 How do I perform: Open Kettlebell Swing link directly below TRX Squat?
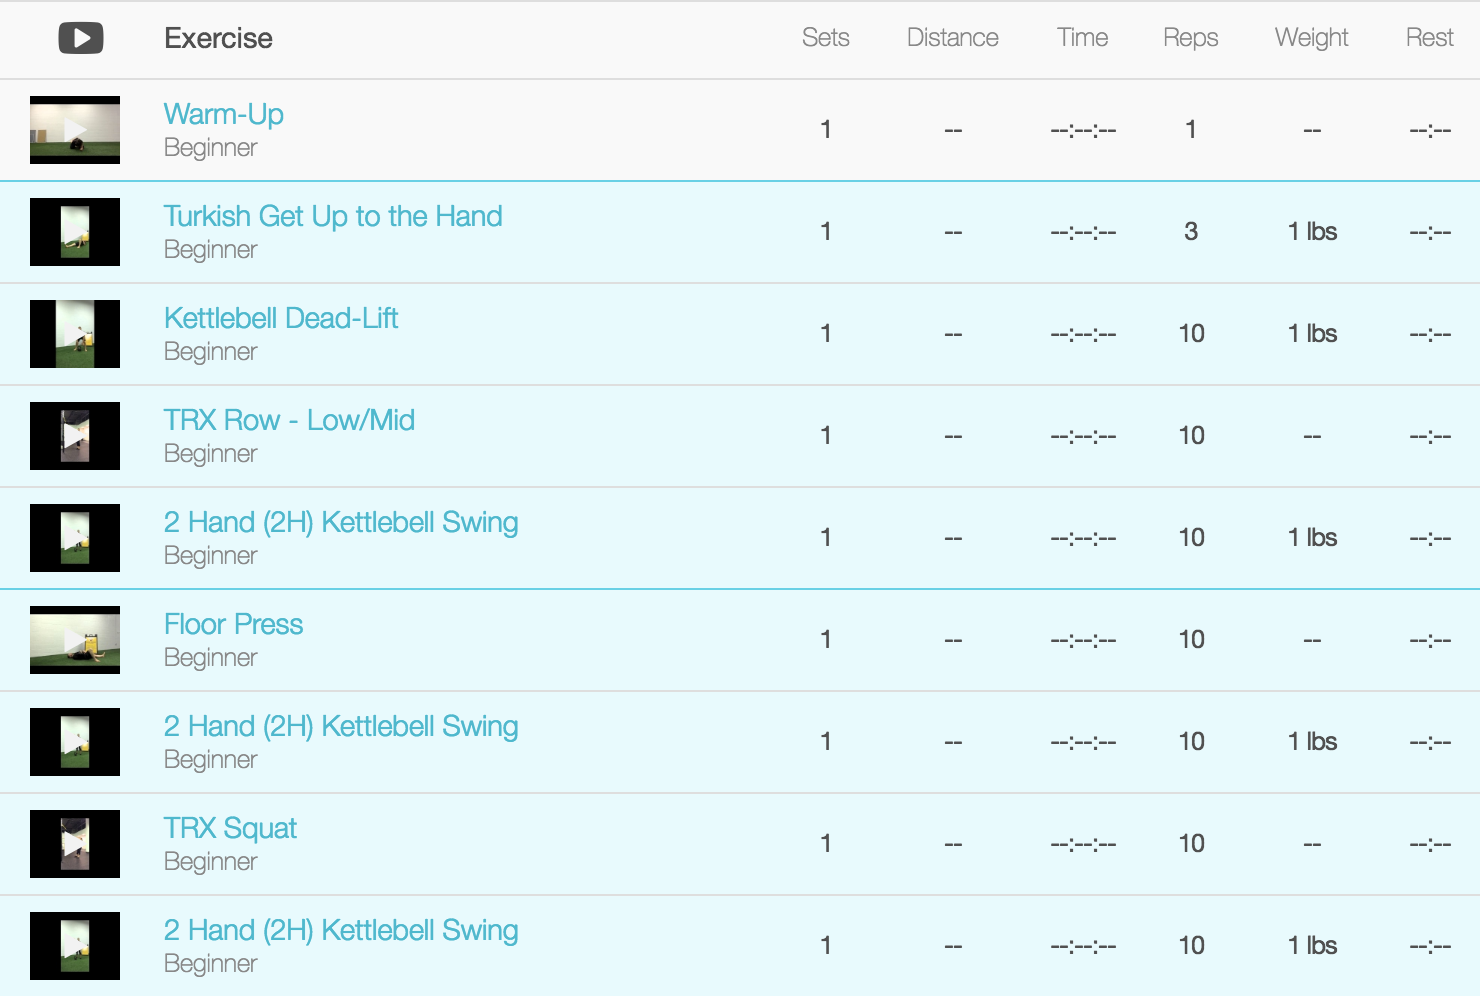[341, 930]
